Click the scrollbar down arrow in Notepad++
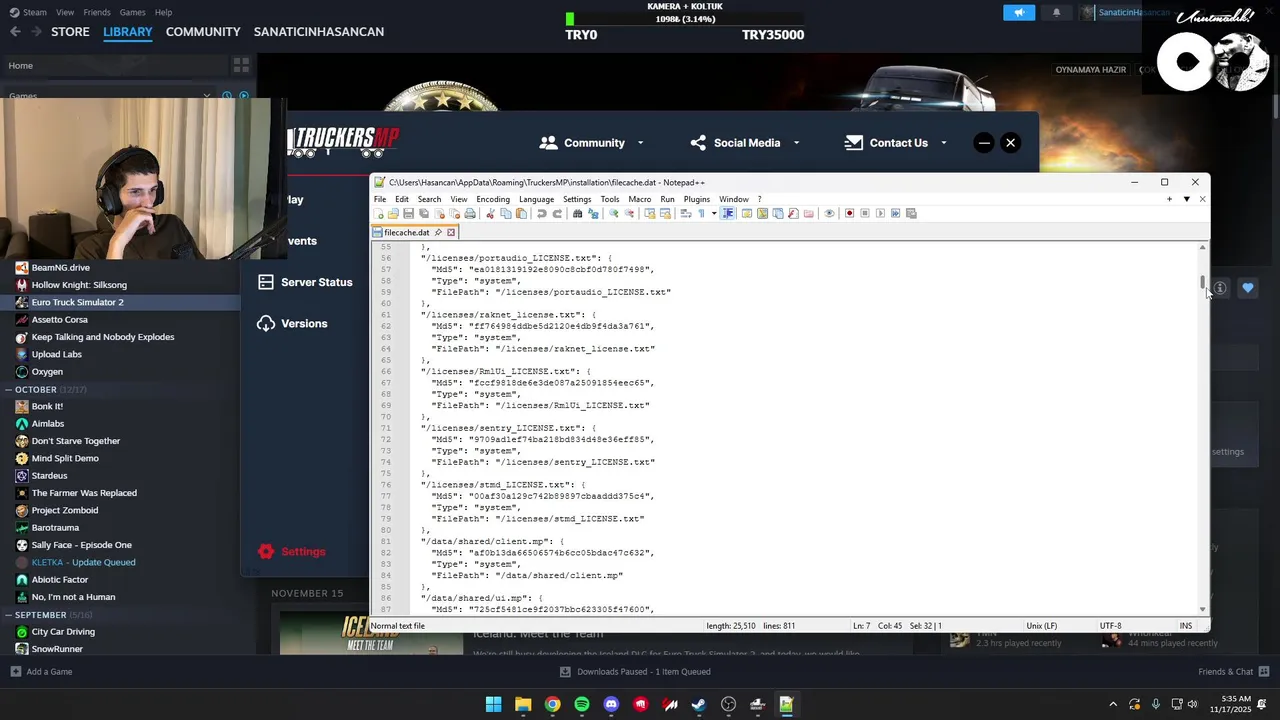This screenshot has width=1280, height=720. [1202, 609]
